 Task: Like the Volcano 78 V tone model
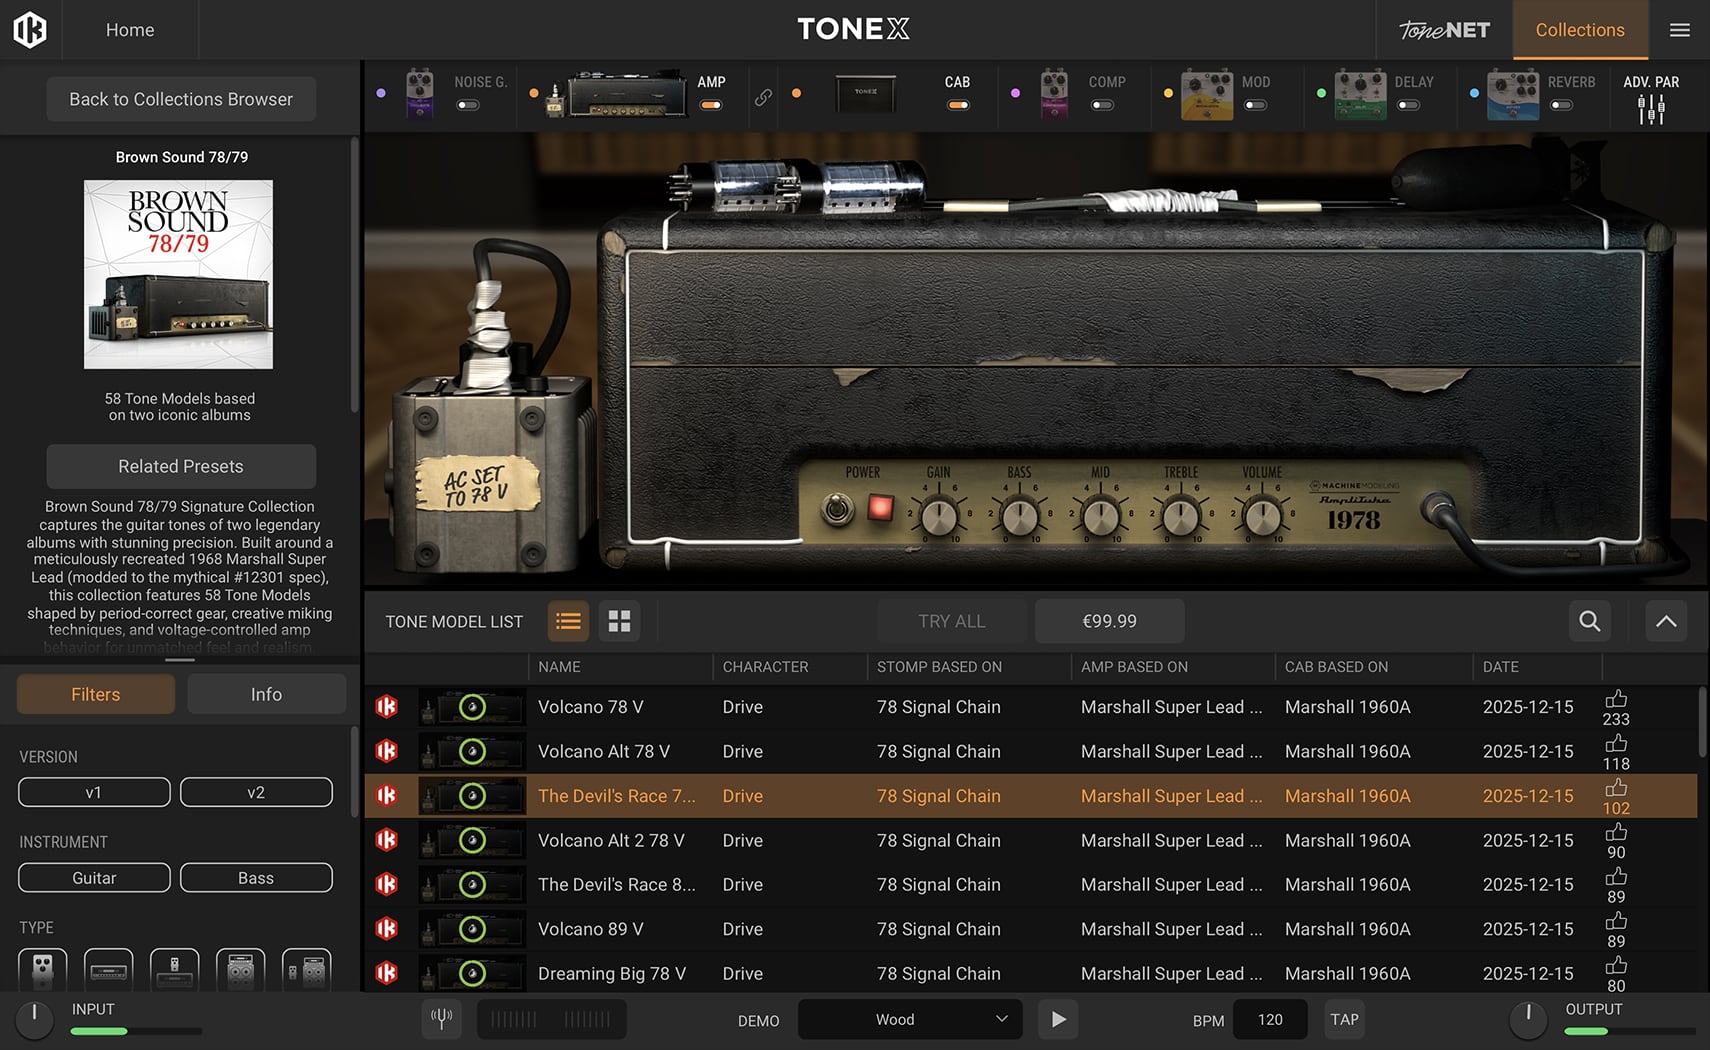point(1615,699)
